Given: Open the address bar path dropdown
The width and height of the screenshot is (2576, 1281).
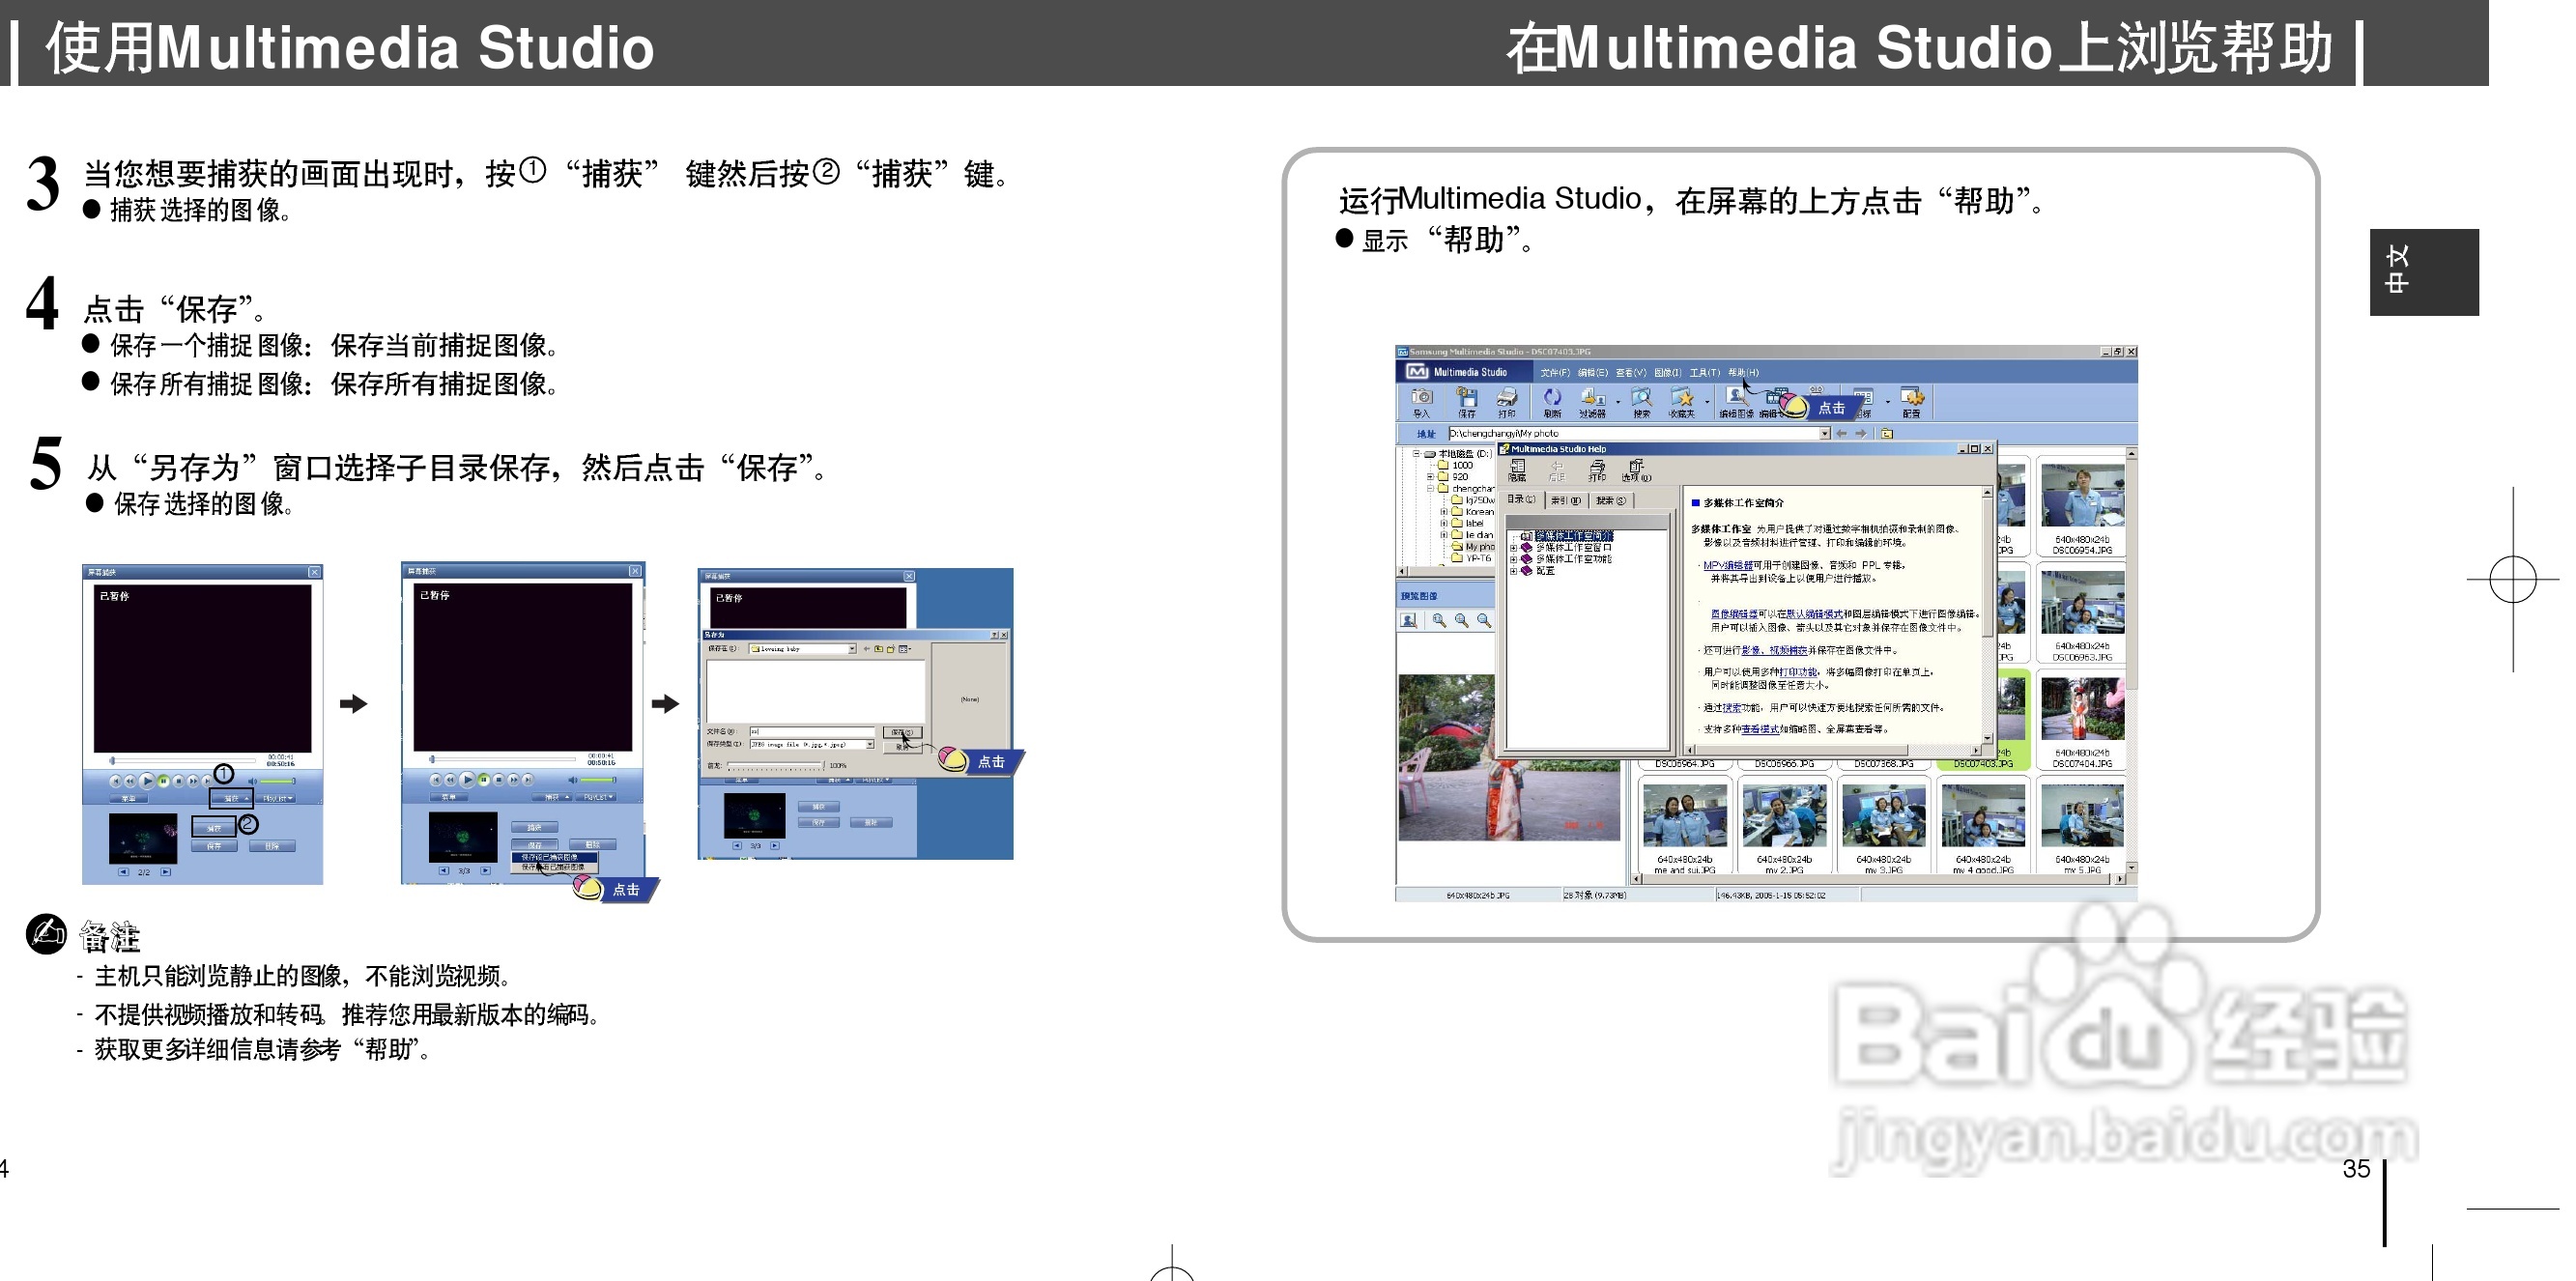Looking at the screenshot, I should 1824,434.
